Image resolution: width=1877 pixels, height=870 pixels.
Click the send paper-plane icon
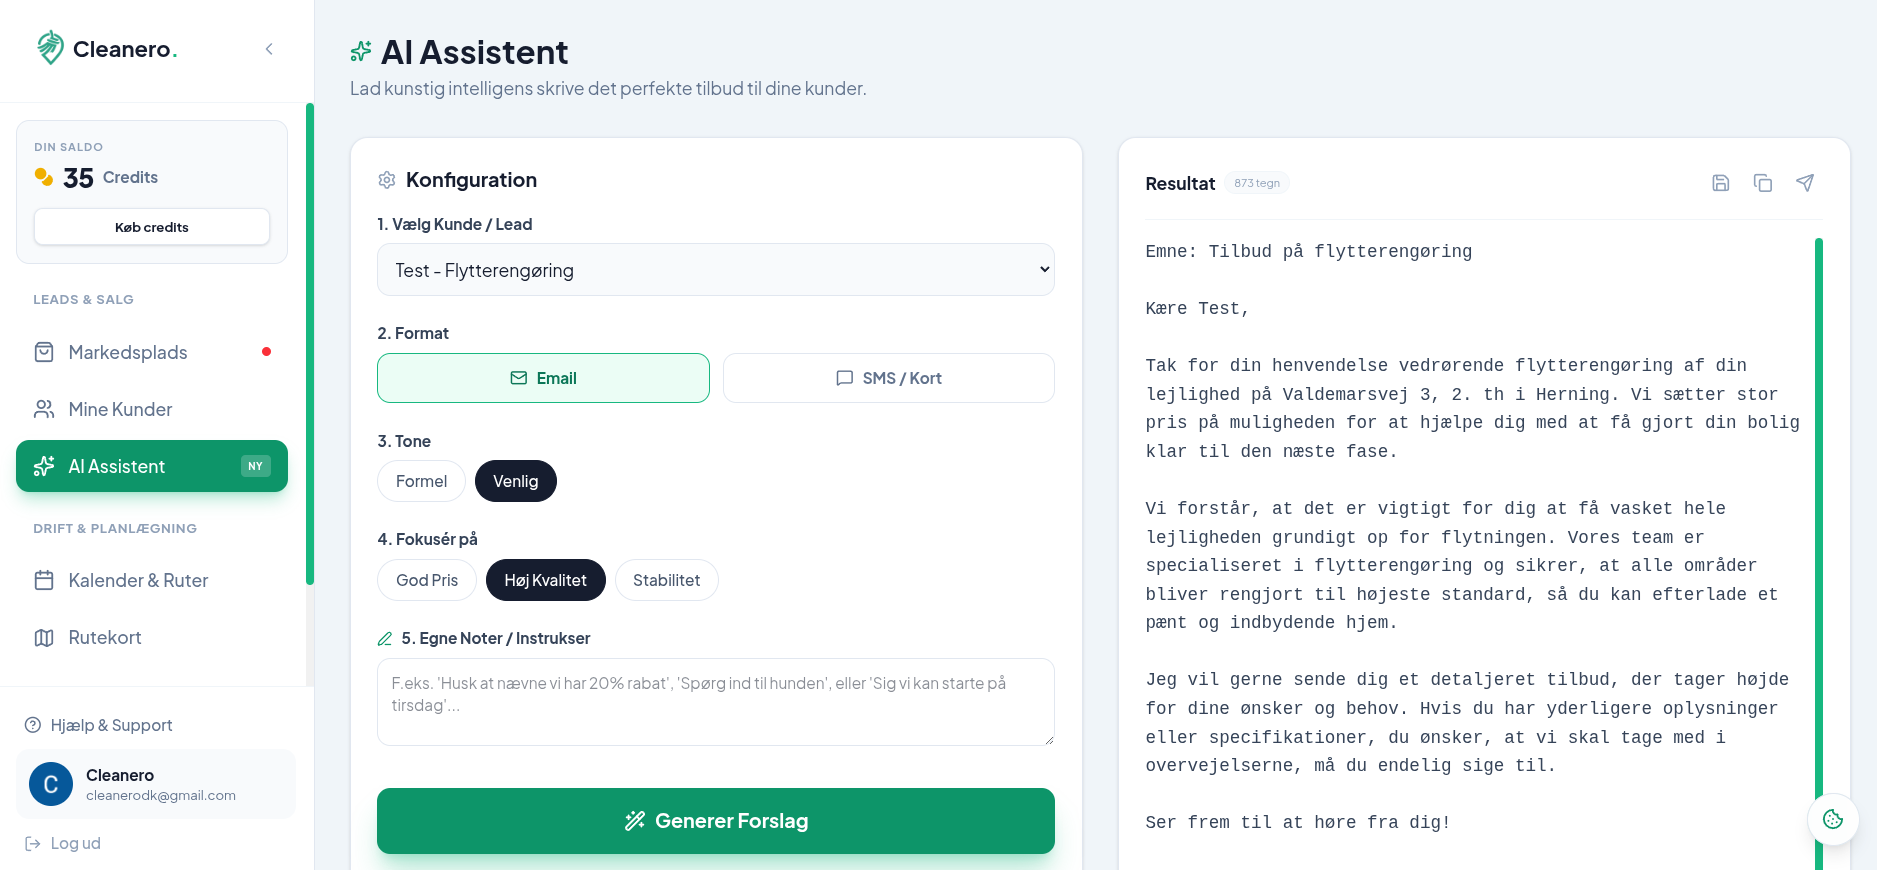[1804, 183]
